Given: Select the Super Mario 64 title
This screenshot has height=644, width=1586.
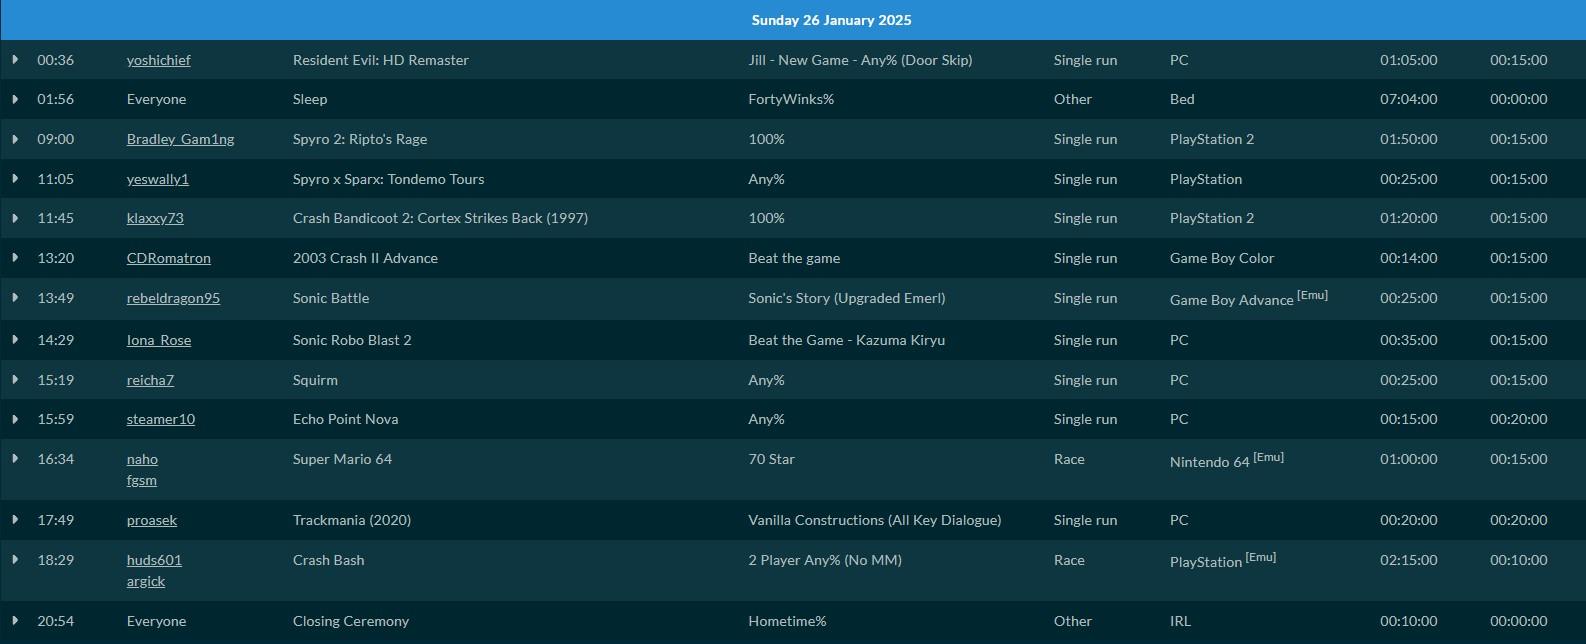Looking at the screenshot, I should [x=342, y=459].
